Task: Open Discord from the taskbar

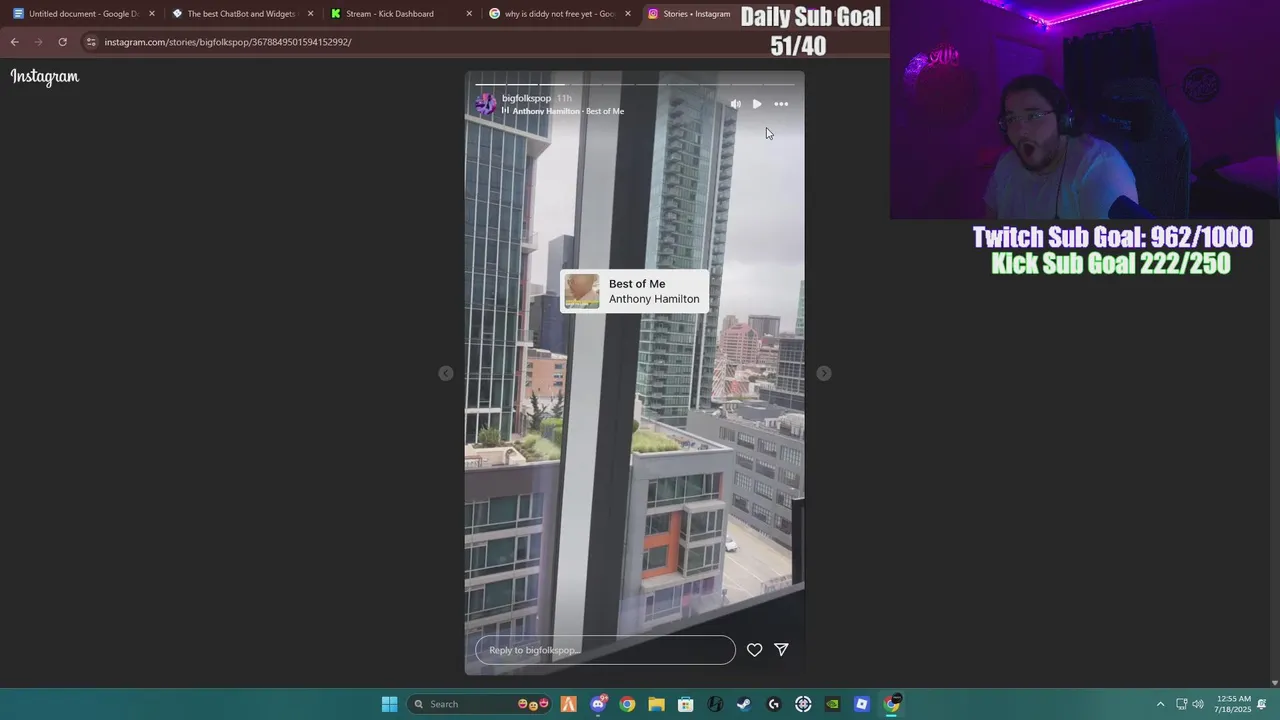Action: click(598, 704)
